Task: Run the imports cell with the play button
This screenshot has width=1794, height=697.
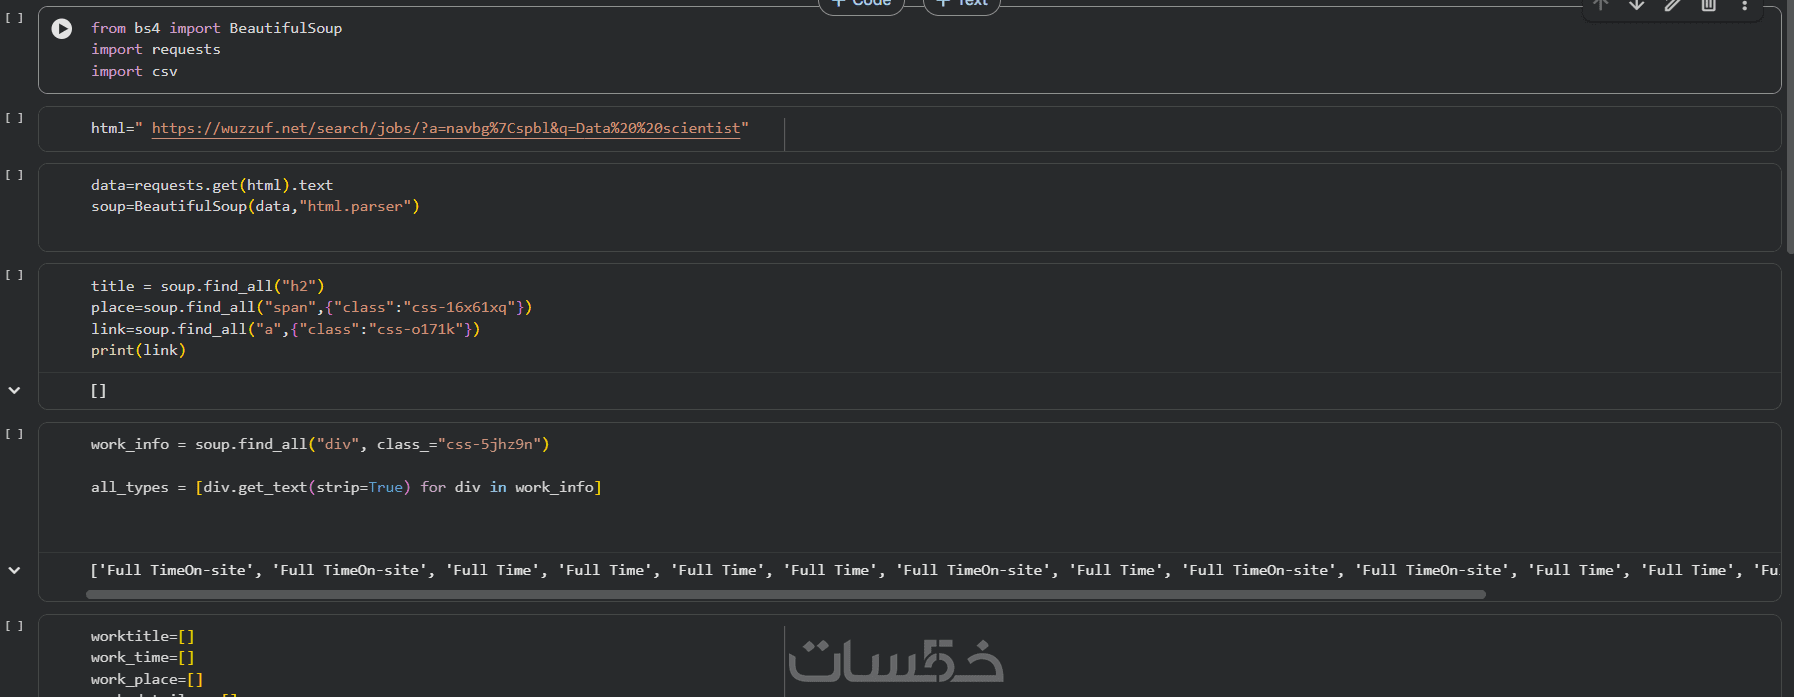Action: coord(62,29)
